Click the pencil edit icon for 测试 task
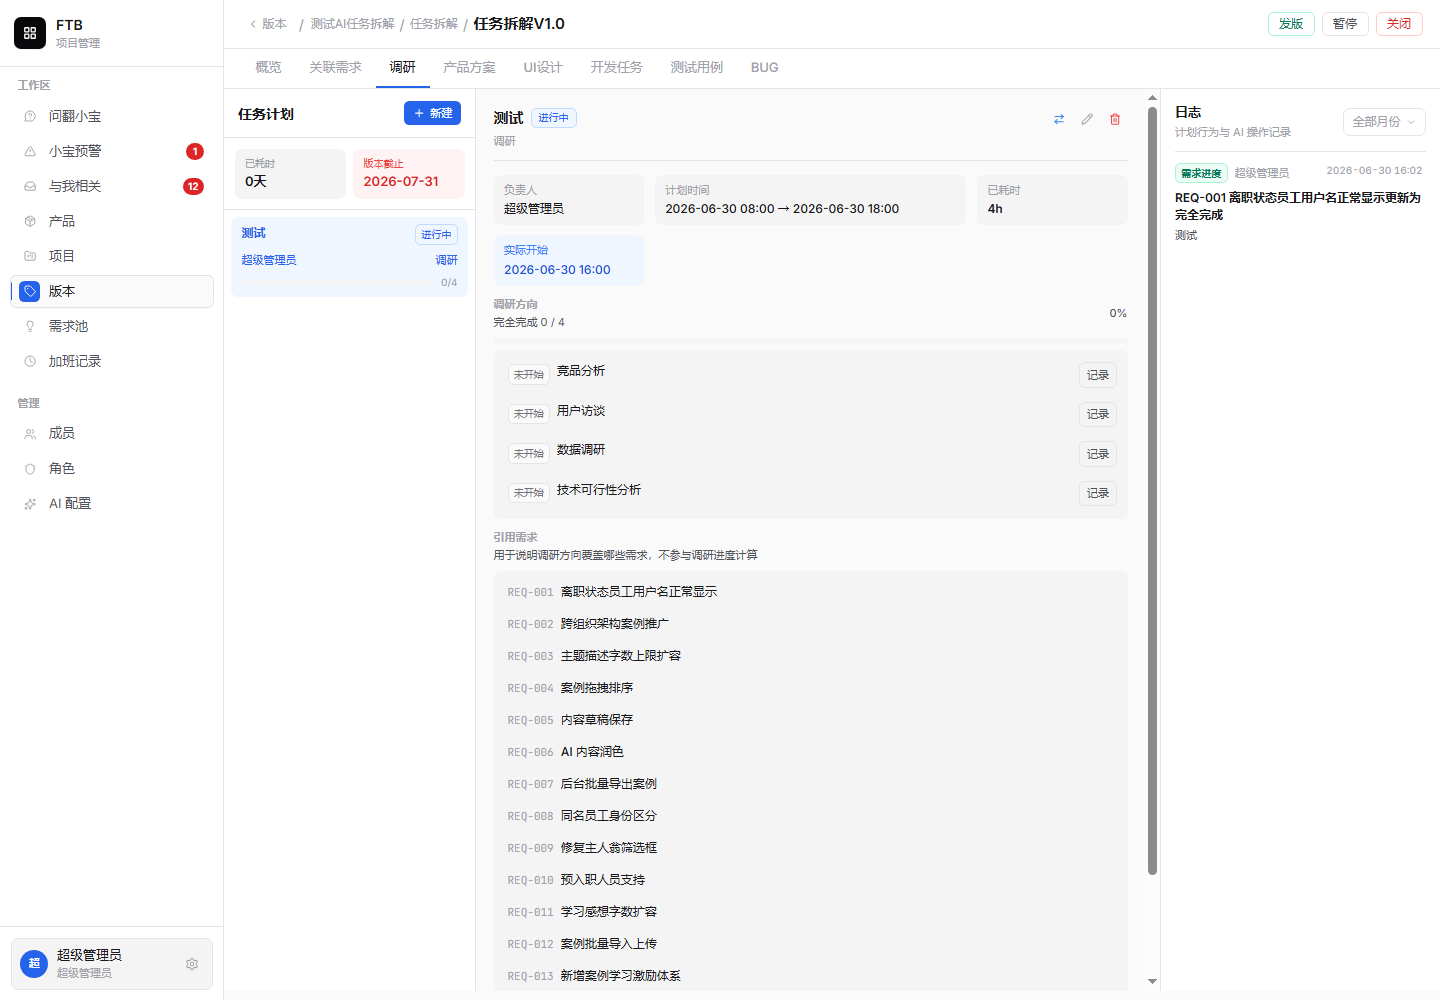This screenshot has height=1000, width=1440. click(x=1087, y=119)
